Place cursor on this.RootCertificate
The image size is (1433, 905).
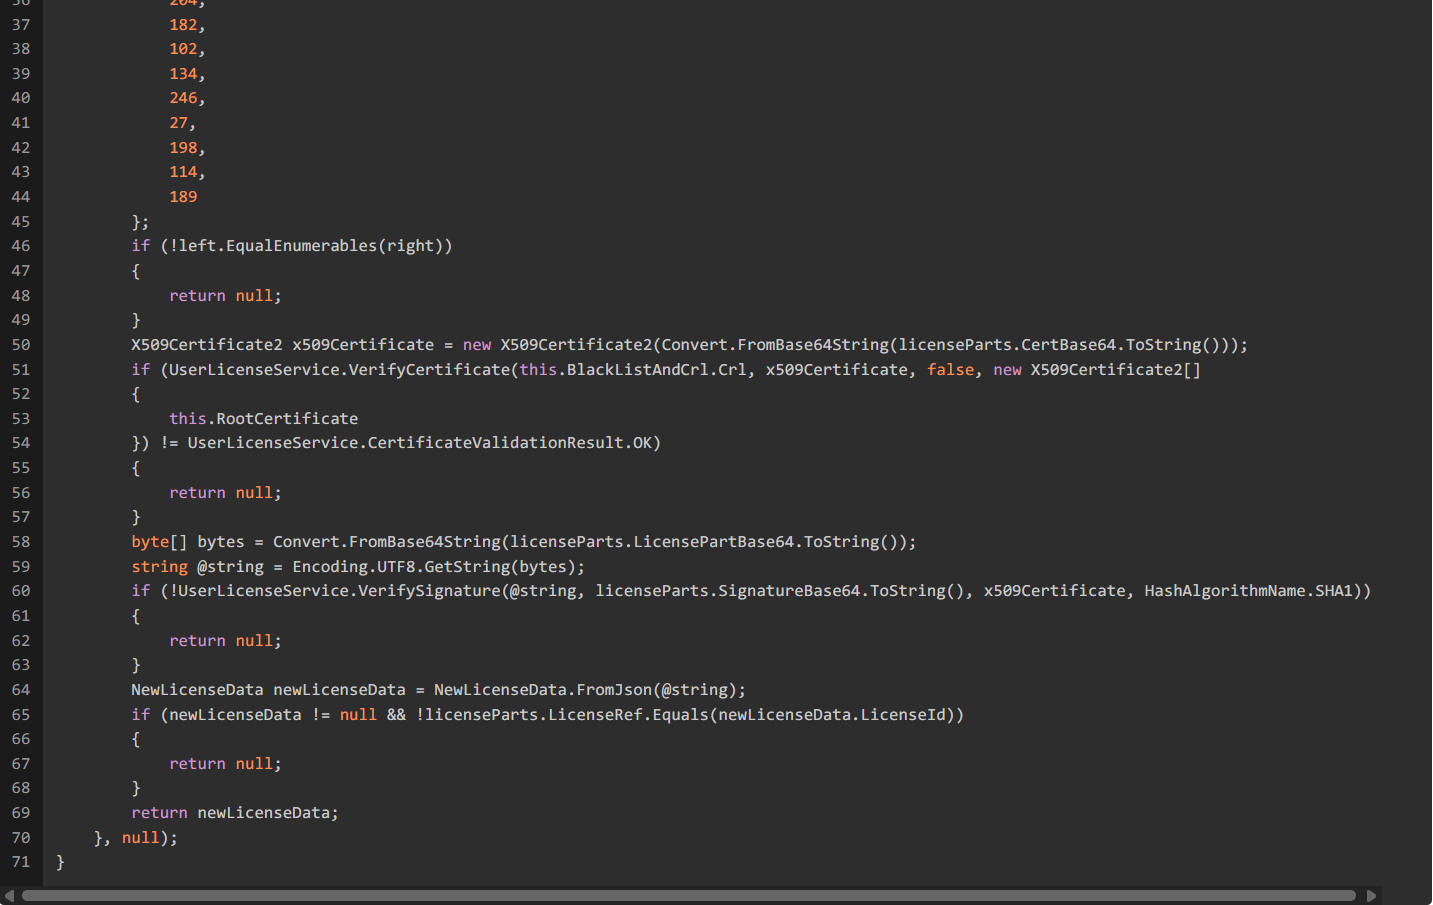(x=263, y=419)
